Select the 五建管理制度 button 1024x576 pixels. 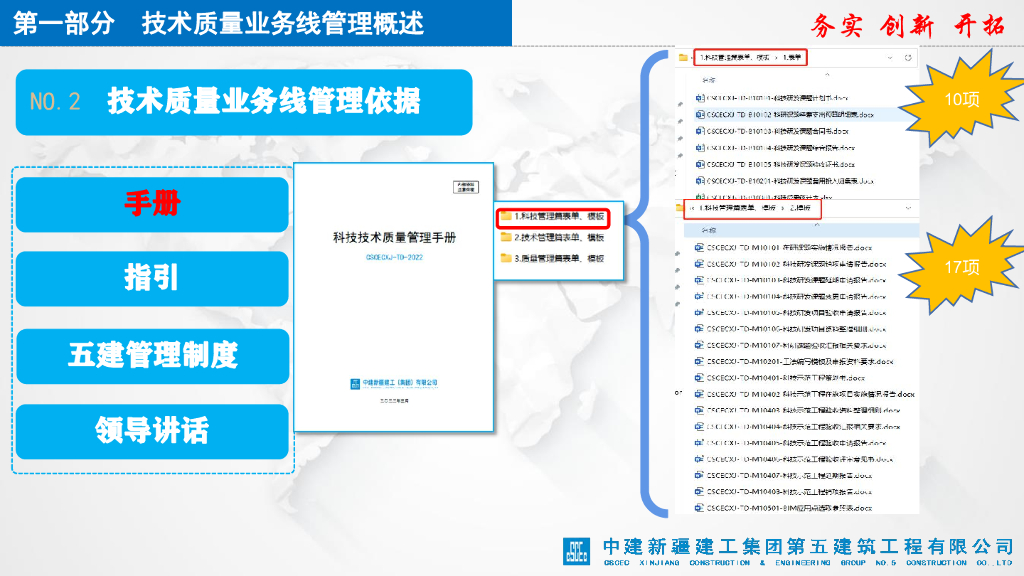tap(152, 356)
